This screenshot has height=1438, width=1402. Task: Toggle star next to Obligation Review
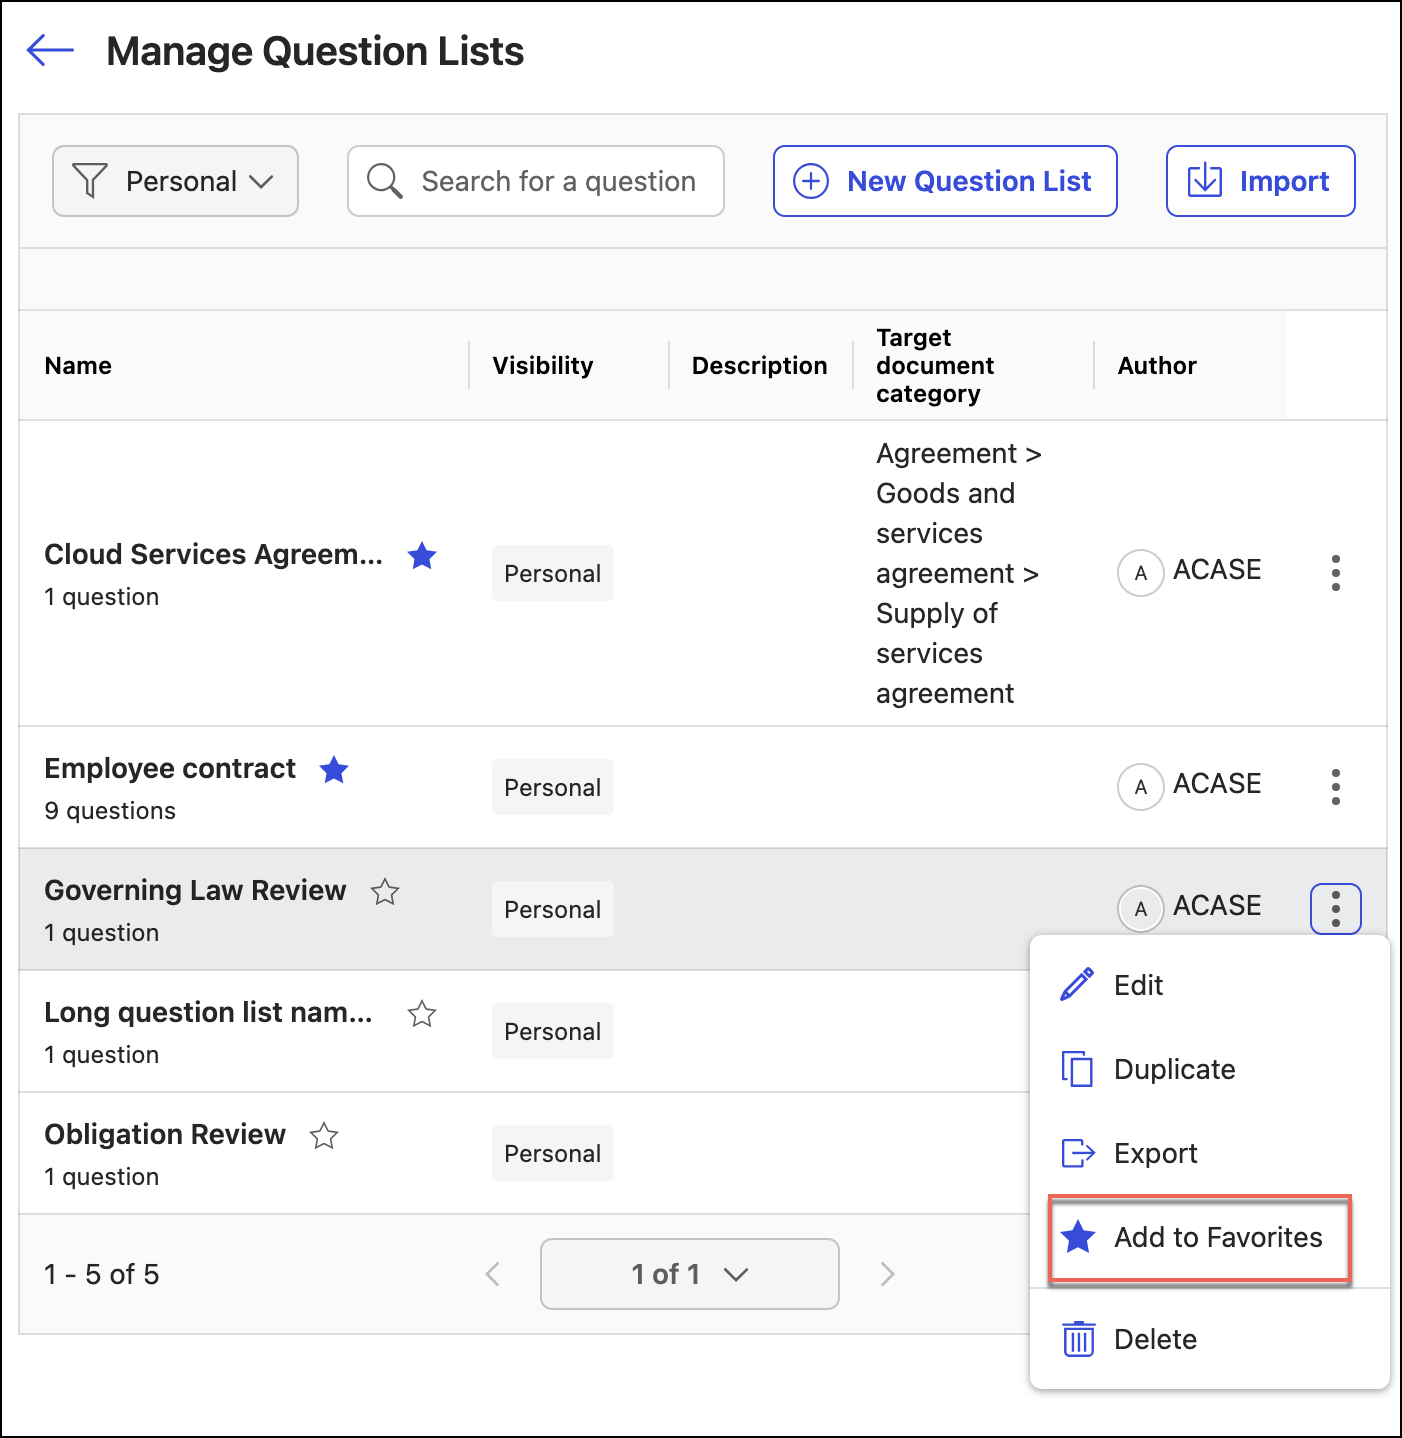point(324,1136)
